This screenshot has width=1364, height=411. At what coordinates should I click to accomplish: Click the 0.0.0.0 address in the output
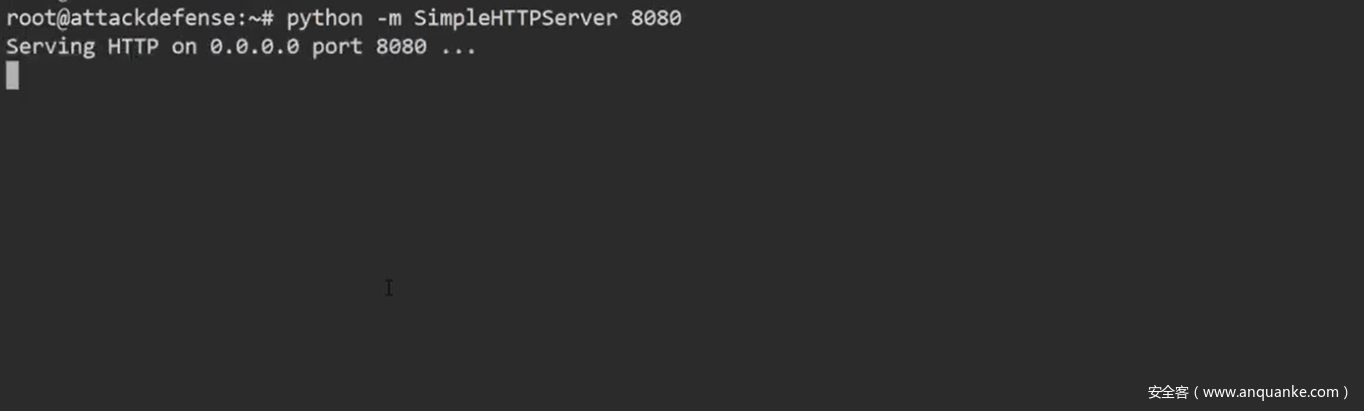pyautogui.click(x=254, y=46)
